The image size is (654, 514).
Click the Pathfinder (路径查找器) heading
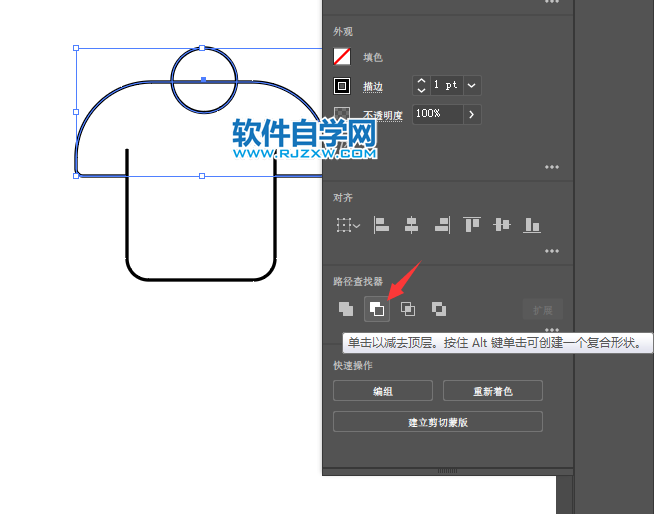pos(358,281)
